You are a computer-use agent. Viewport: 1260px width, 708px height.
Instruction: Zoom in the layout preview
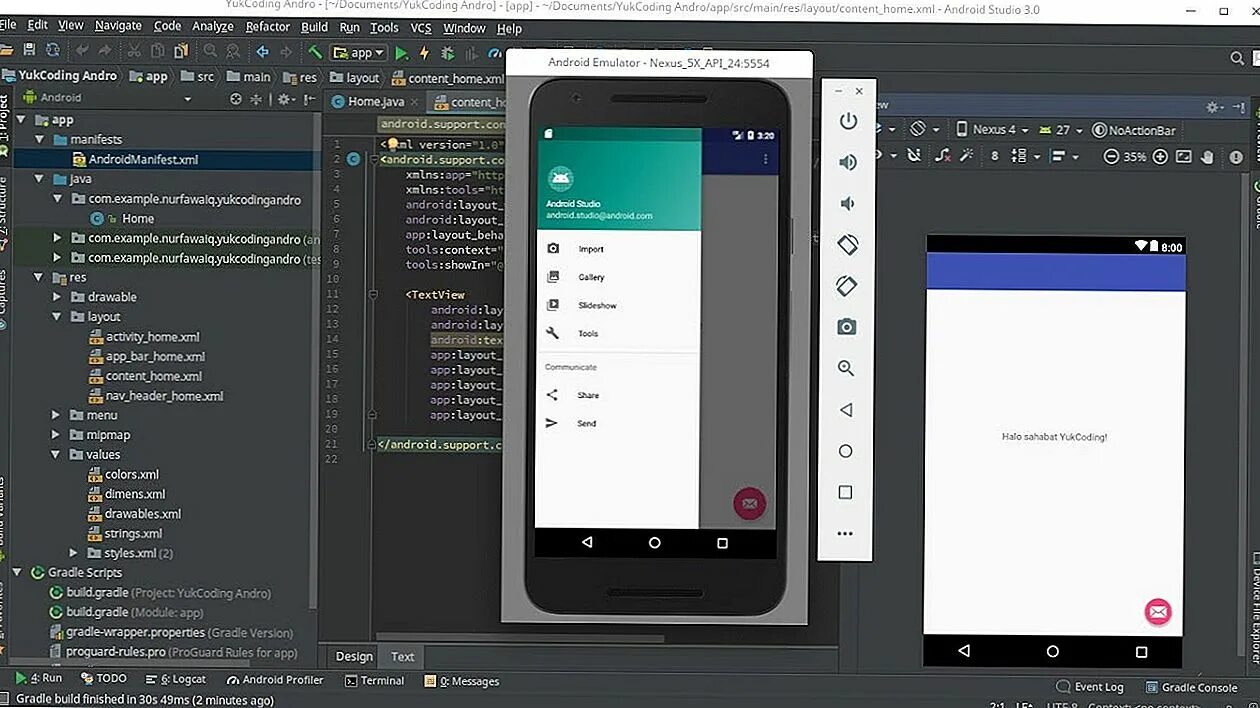1160,156
